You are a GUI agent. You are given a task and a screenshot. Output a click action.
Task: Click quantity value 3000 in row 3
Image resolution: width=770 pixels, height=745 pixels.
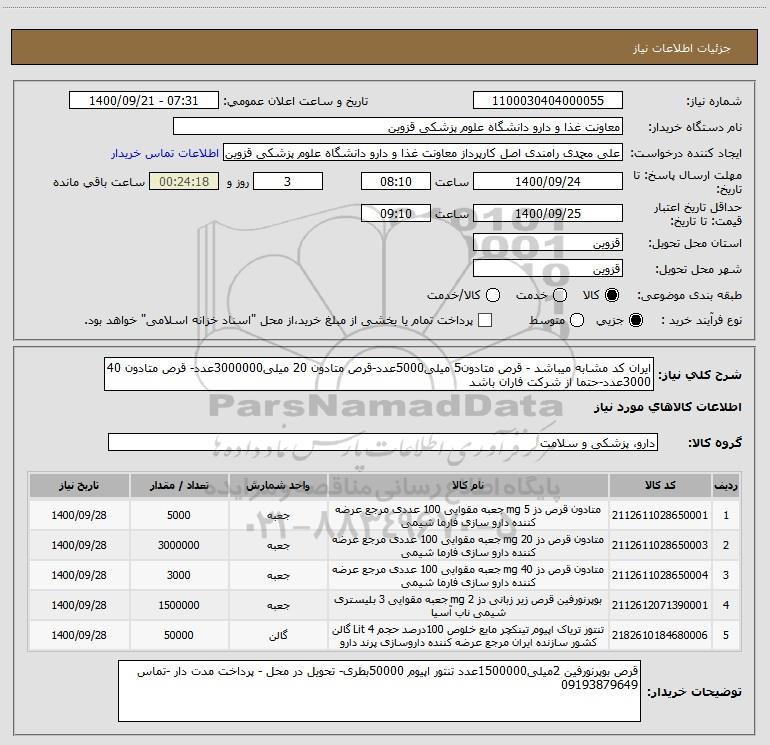(179, 575)
